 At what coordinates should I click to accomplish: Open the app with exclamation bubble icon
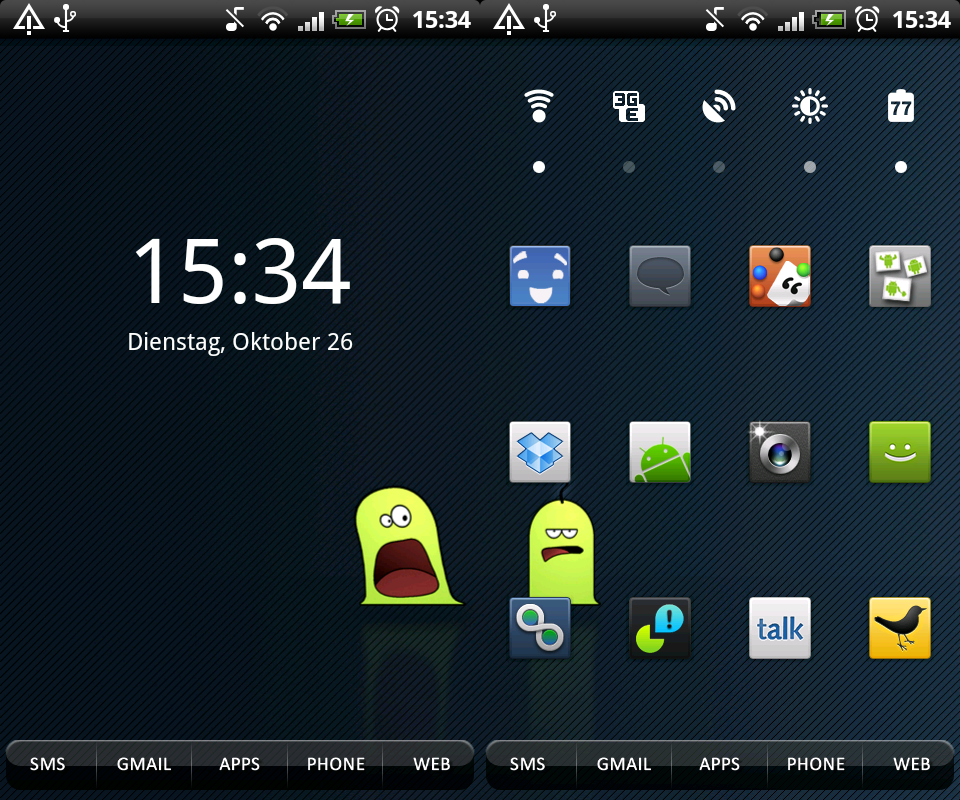(x=660, y=628)
